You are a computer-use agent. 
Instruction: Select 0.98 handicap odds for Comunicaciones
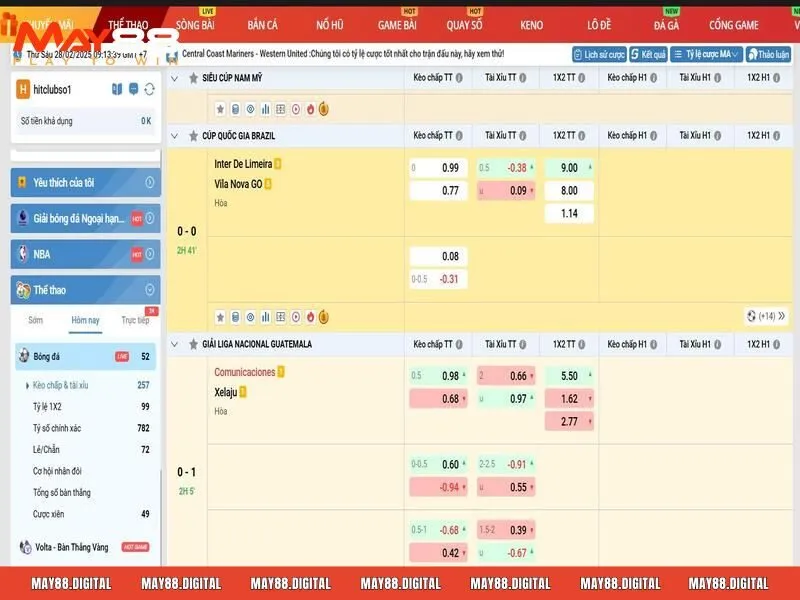(x=438, y=376)
